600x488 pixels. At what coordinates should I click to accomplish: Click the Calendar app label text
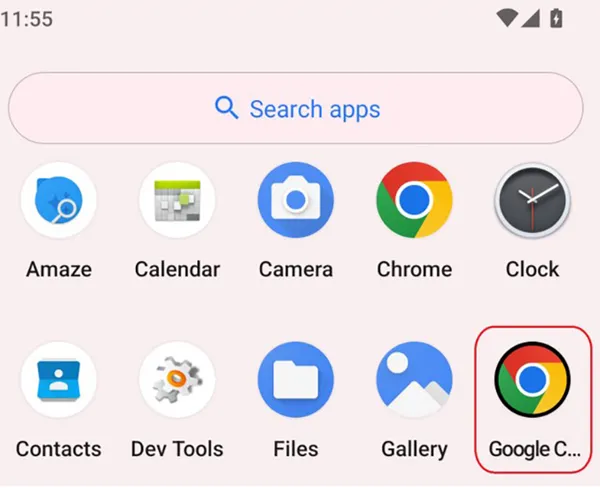tap(177, 269)
